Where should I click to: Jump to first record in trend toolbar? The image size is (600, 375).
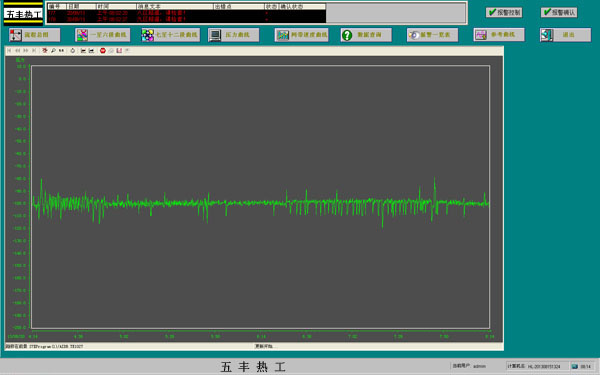pyautogui.click(x=9, y=51)
